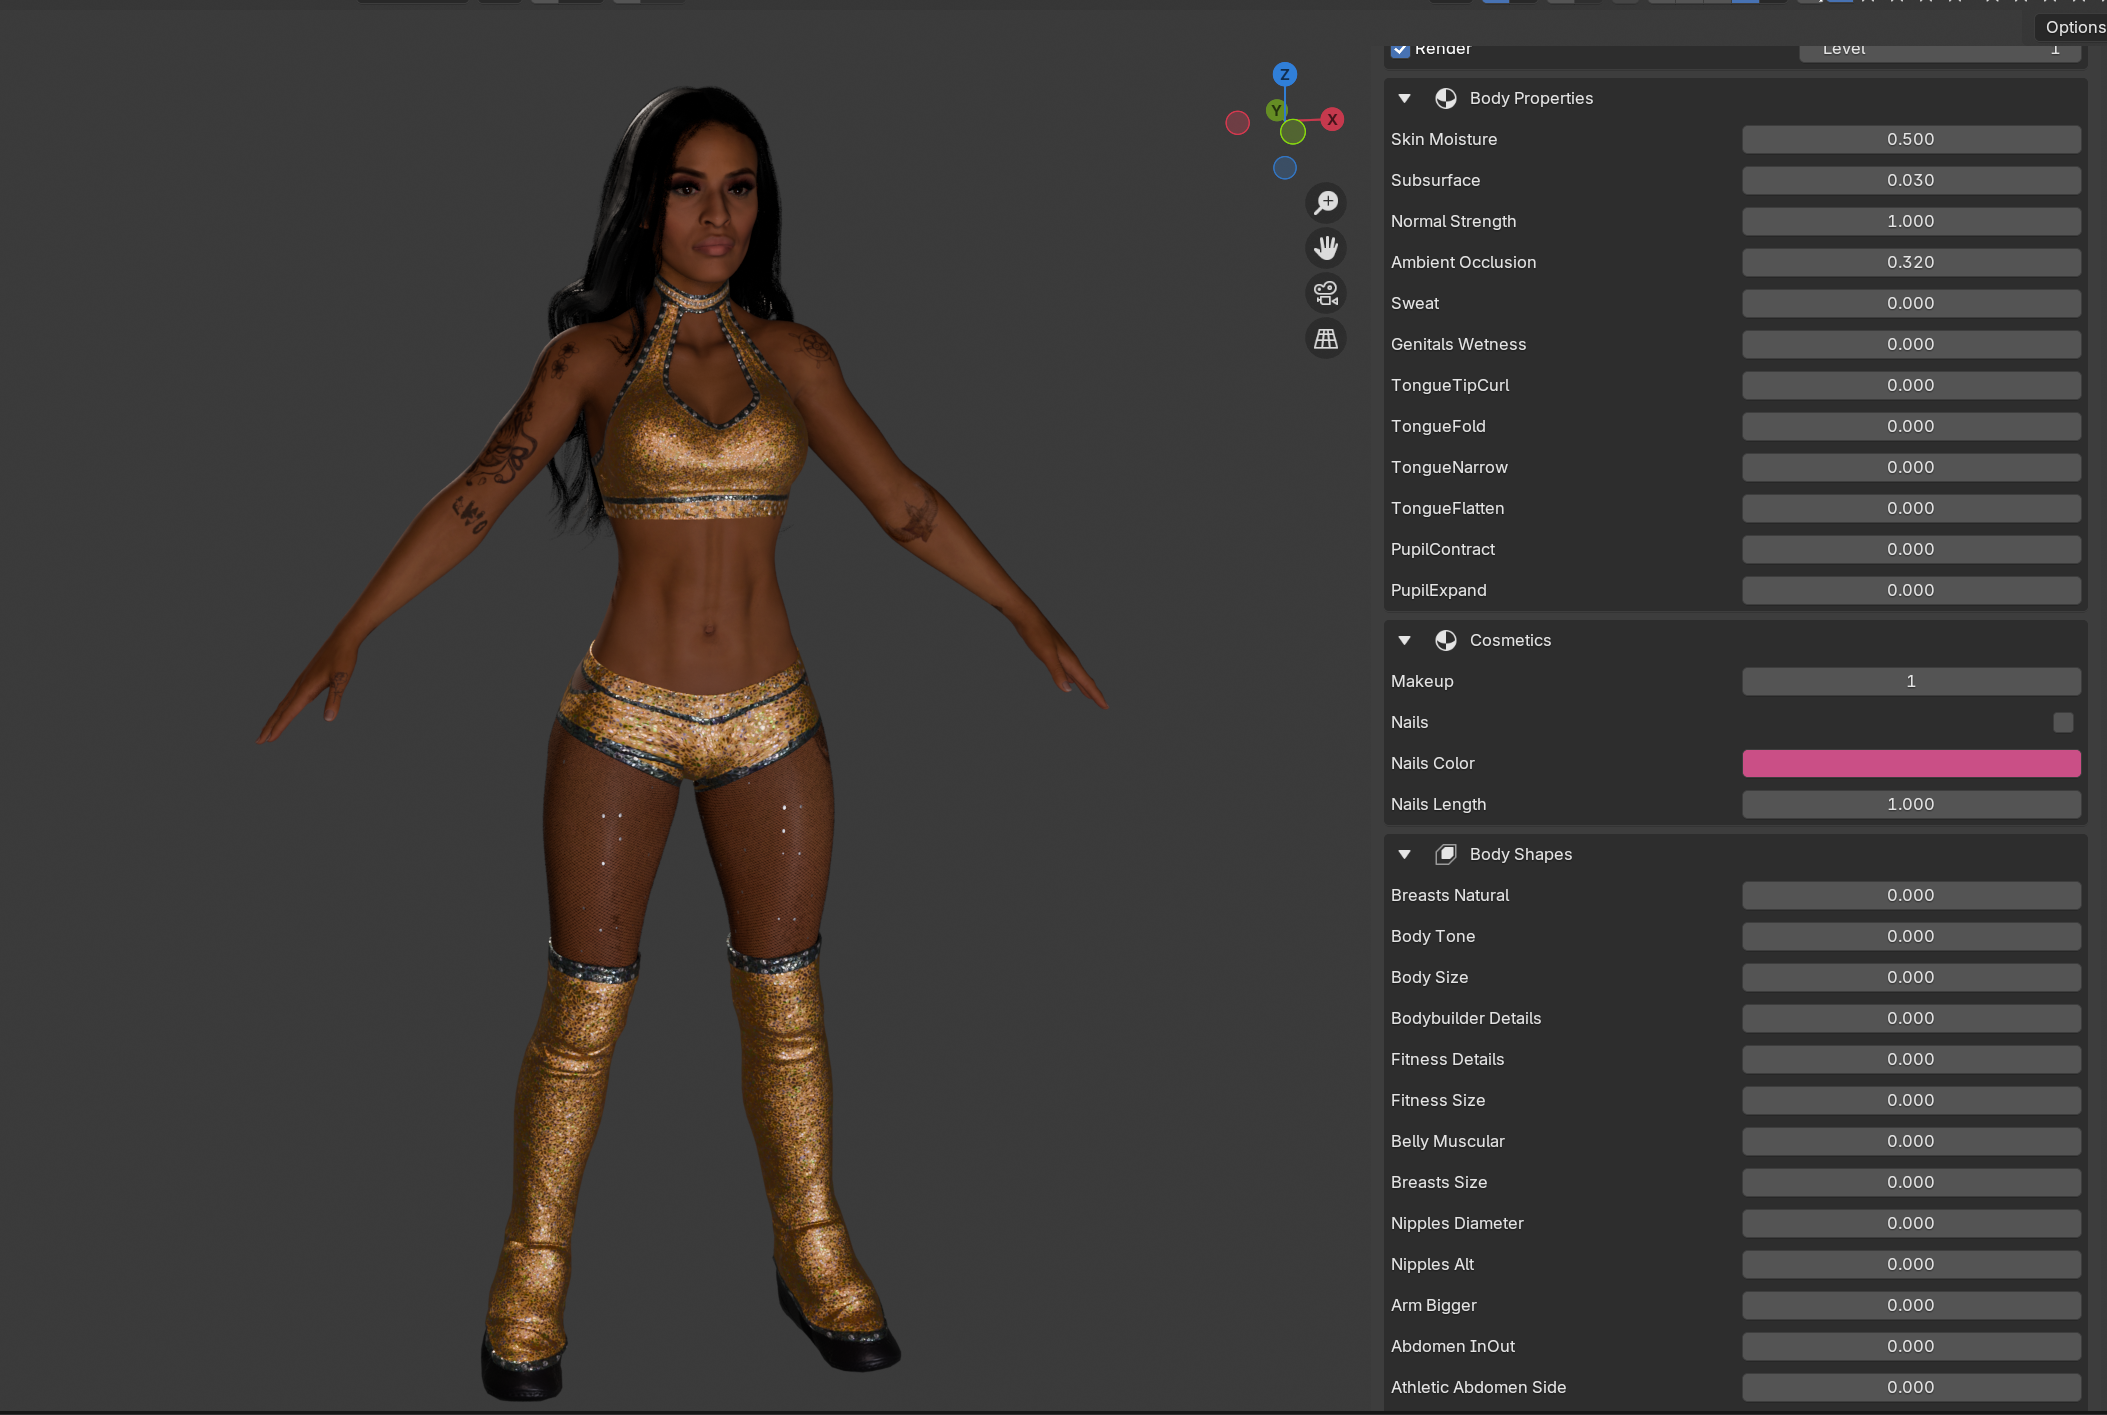Click the Ambient Occlusion value field
Image resolution: width=2107 pixels, height=1415 pixels.
coord(1911,262)
